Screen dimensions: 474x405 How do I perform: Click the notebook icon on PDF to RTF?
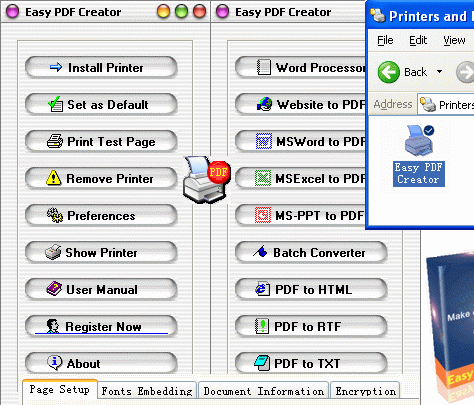pyautogui.click(x=262, y=326)
